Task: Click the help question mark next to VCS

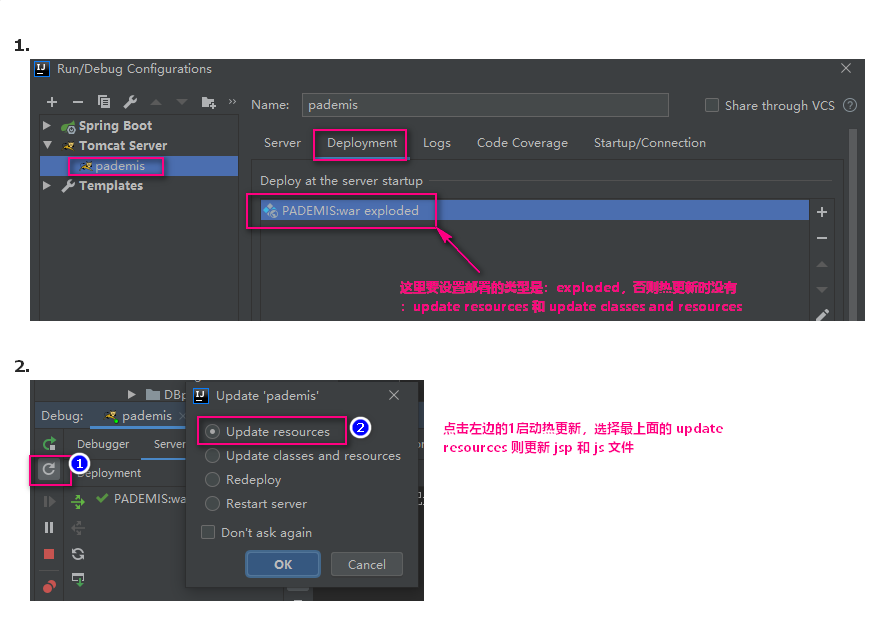Action: tap(850, 105)
